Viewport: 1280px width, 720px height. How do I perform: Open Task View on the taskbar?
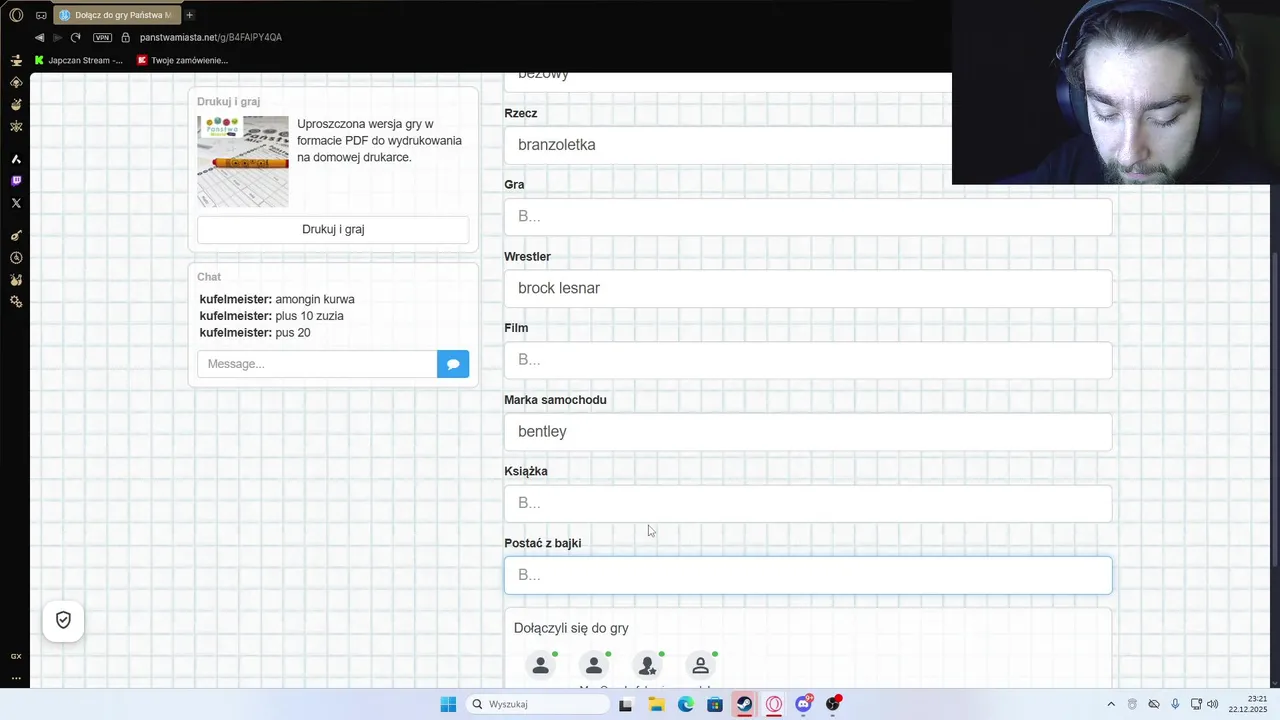pyautogui.click(x=625, y=704)
